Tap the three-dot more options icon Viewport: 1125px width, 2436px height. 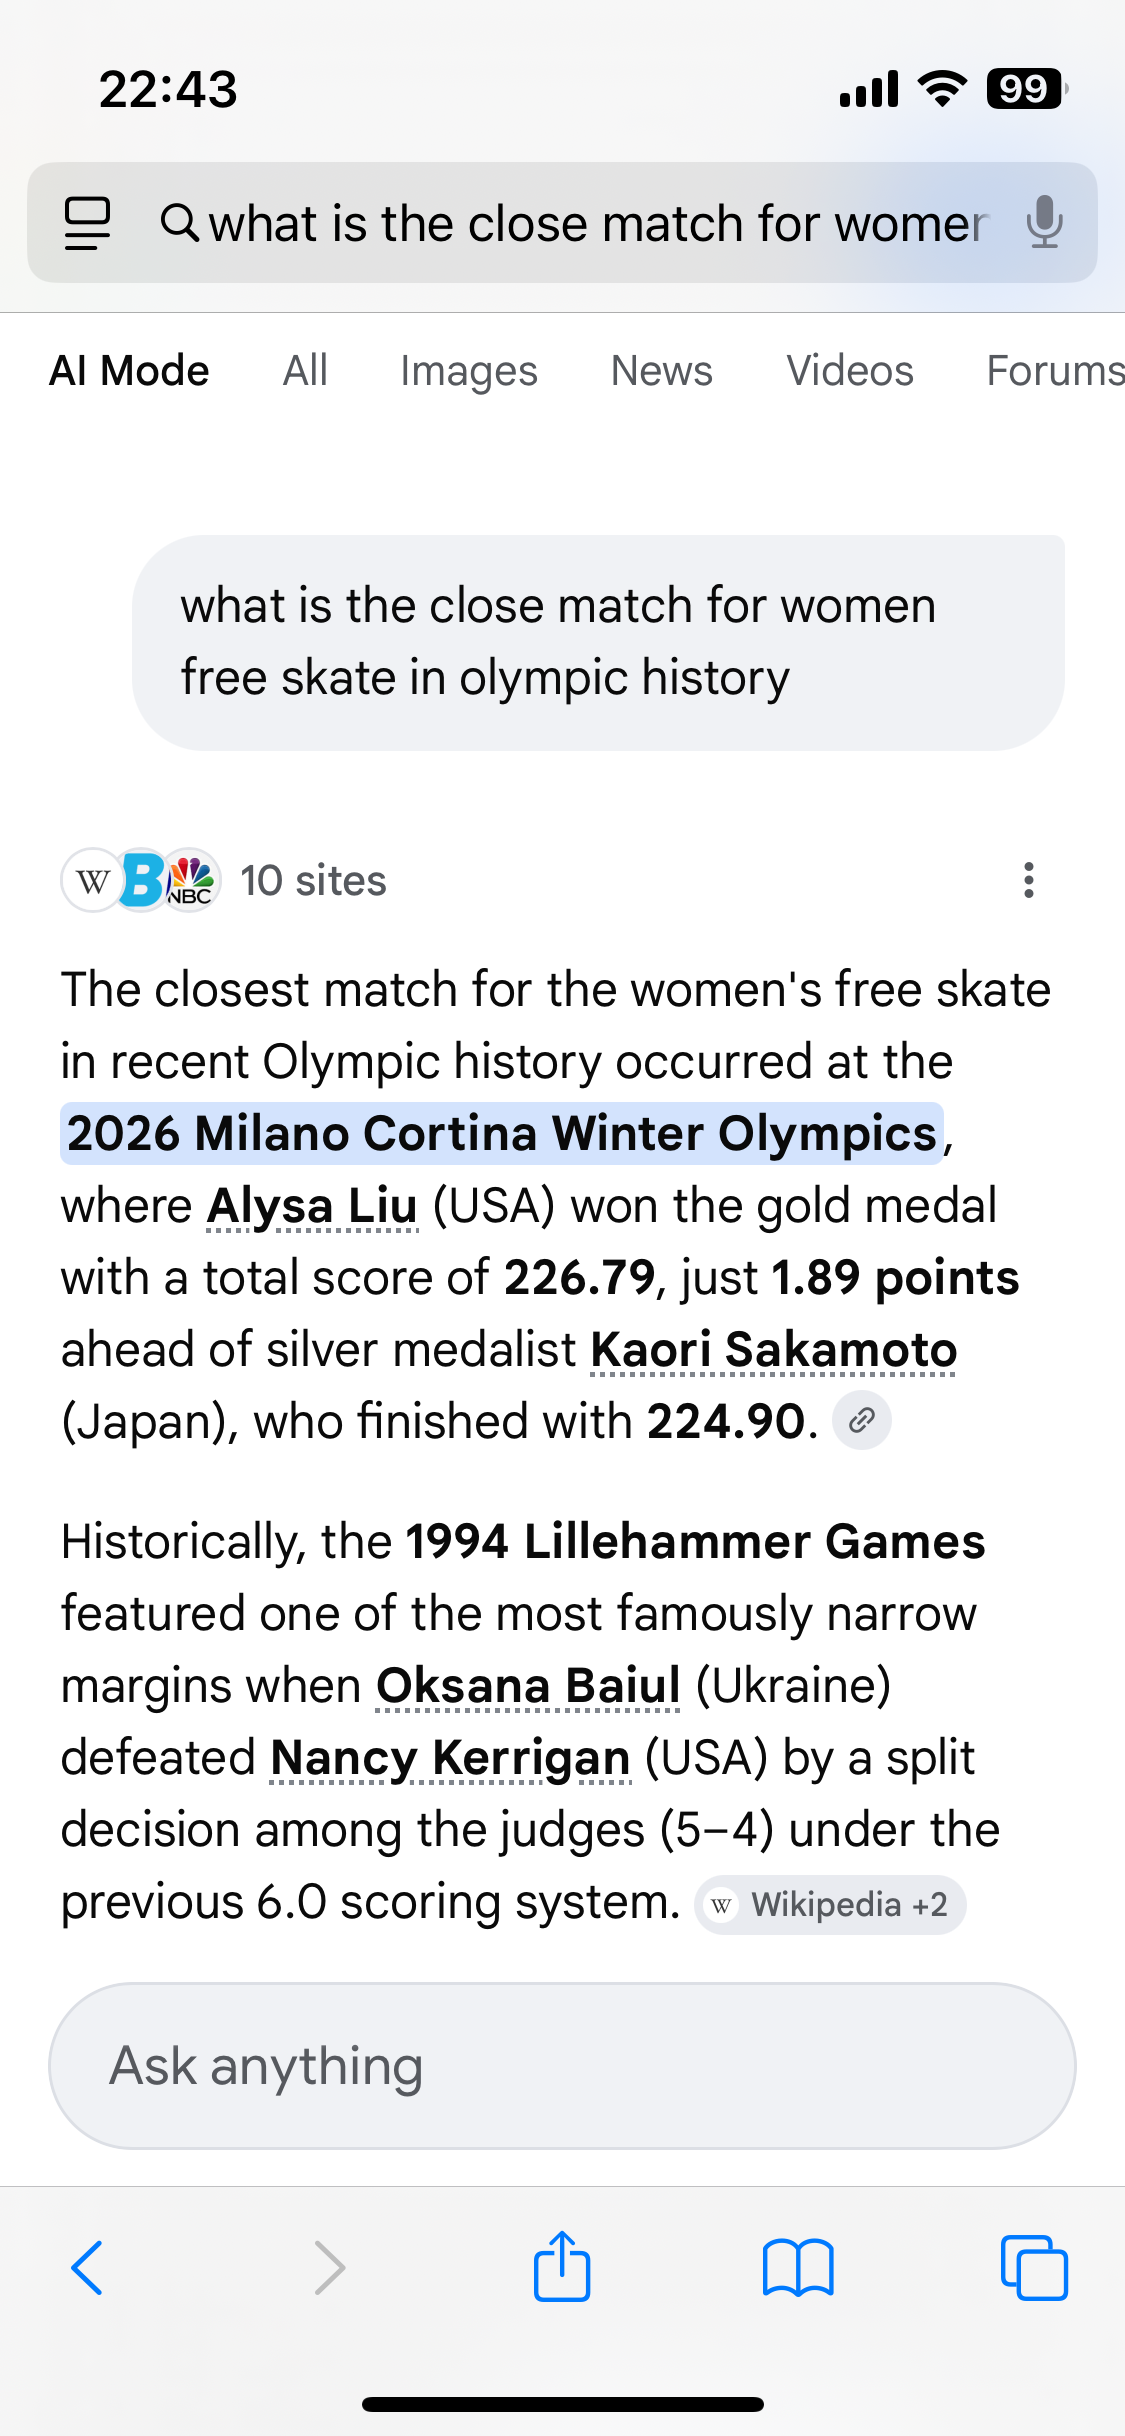(1028, 880)
